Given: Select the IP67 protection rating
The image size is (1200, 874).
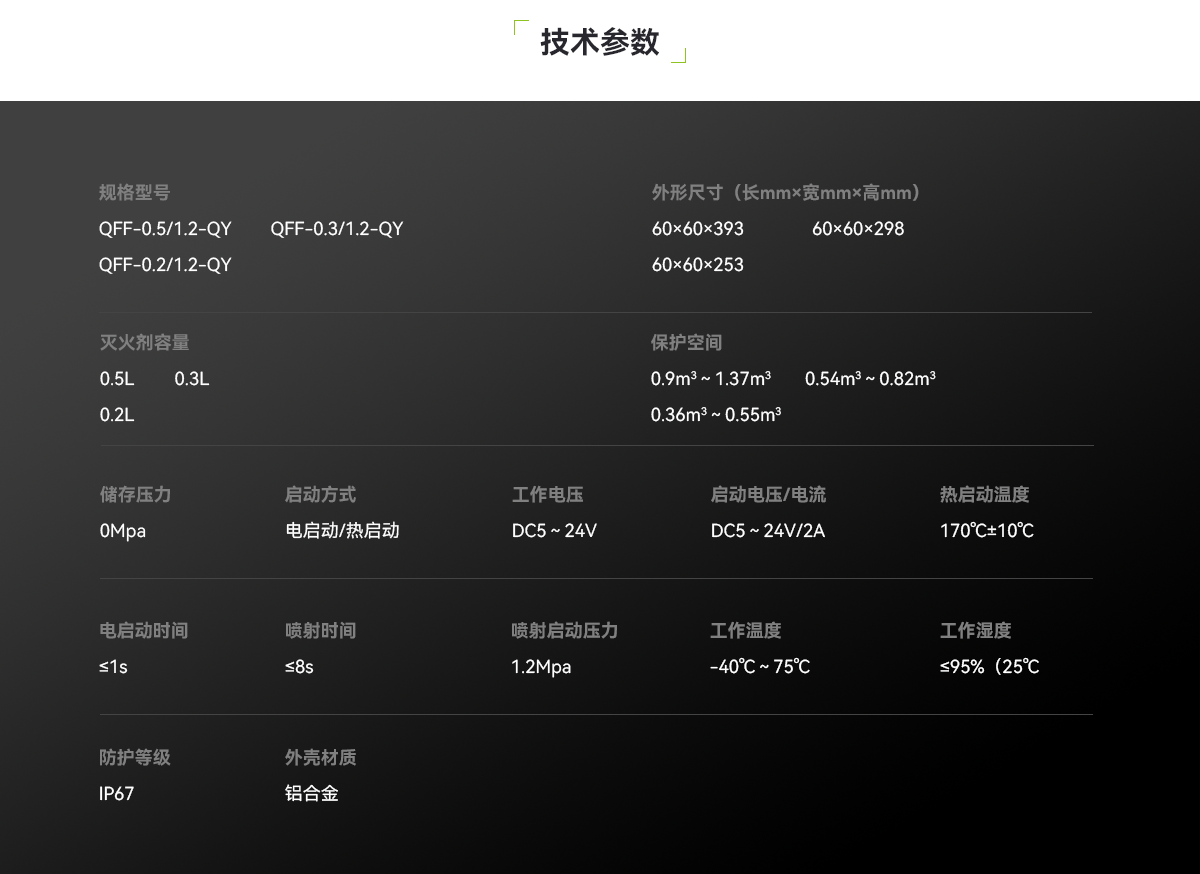Looking at the screenshot, I should (117, 793).
